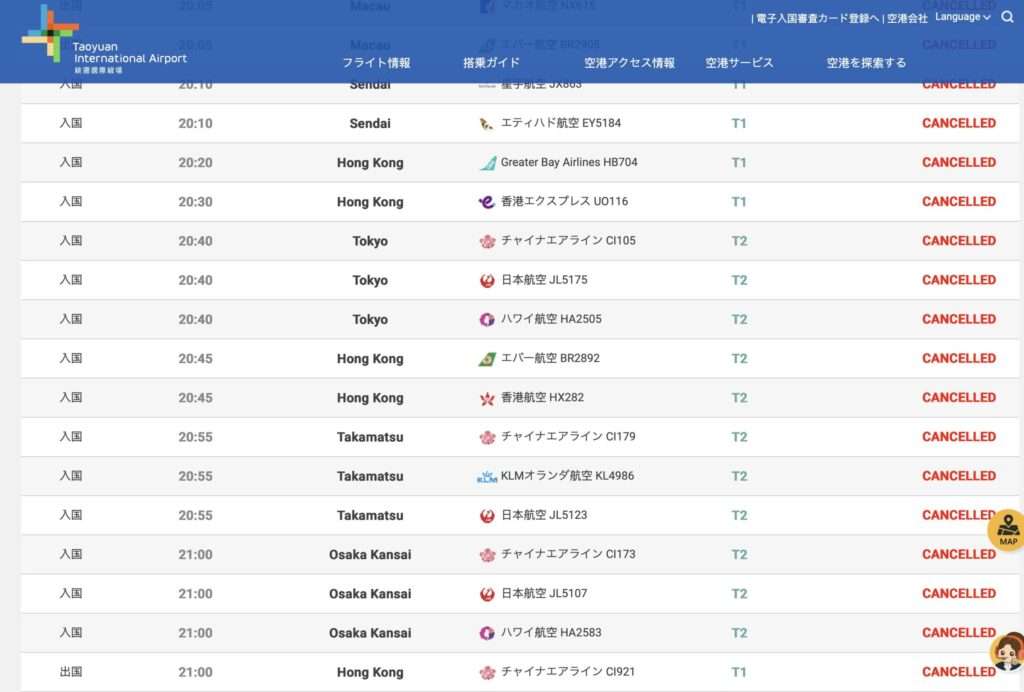Follow the 電子入国審査カード登録へ link
This screenshot has width=1024, height=692.
pos(818,18)
